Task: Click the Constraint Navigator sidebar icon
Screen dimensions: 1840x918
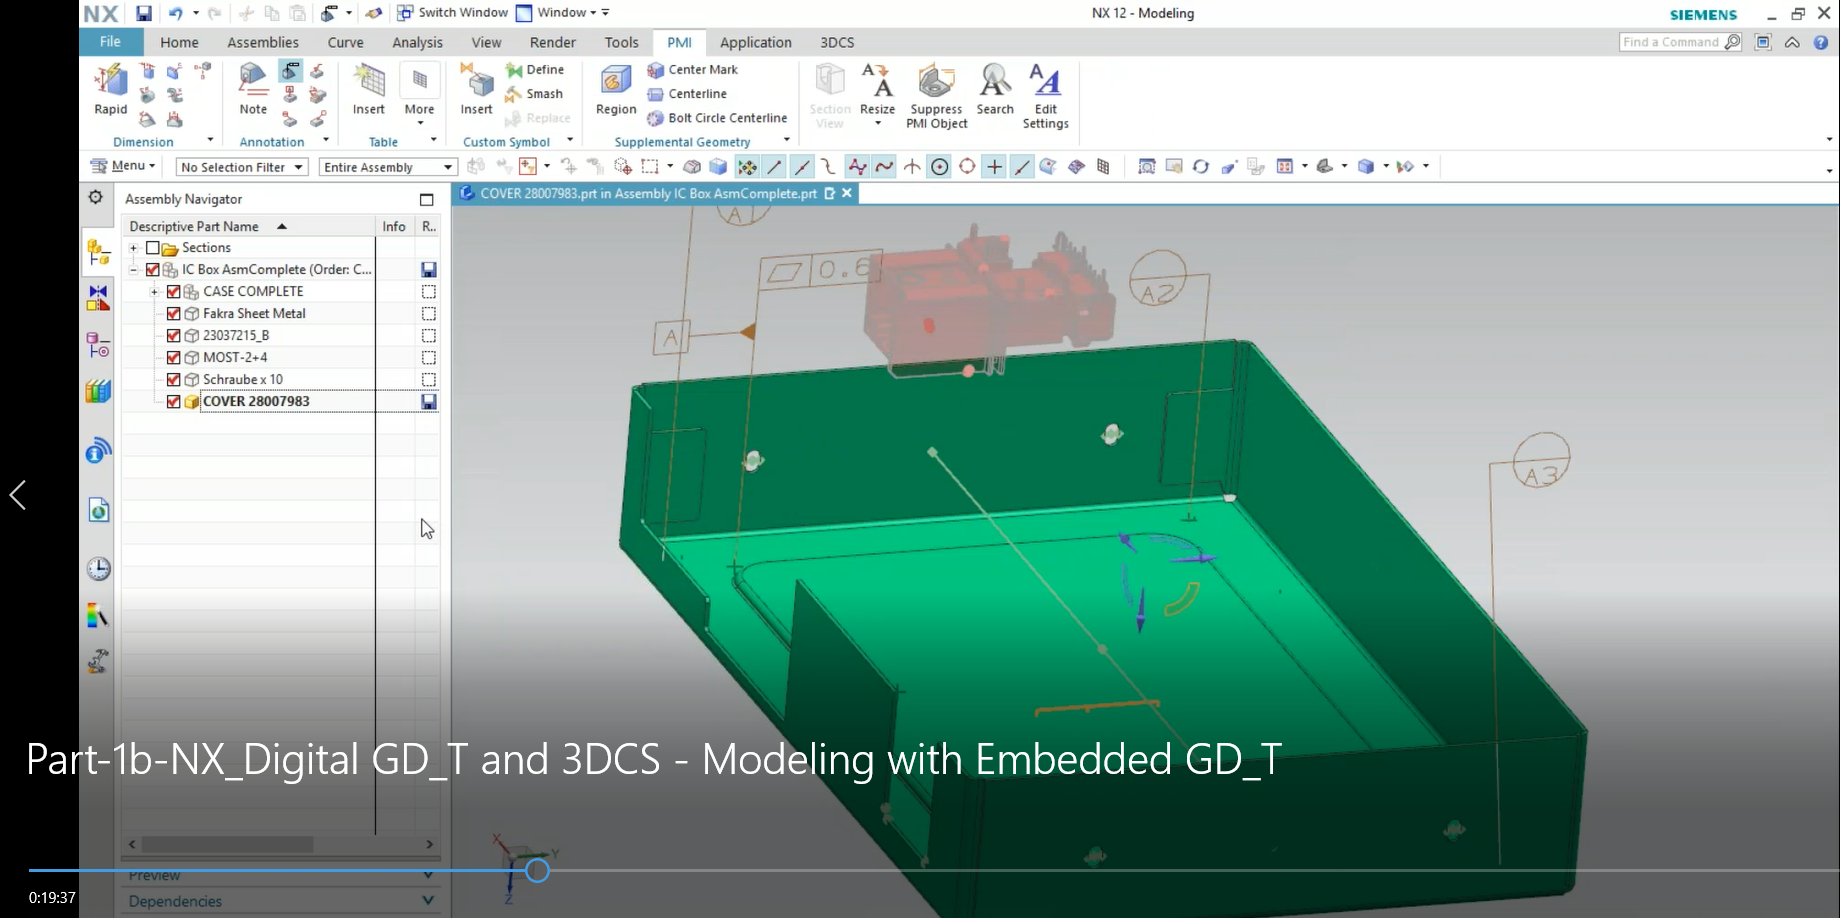Action: (97, 298)
